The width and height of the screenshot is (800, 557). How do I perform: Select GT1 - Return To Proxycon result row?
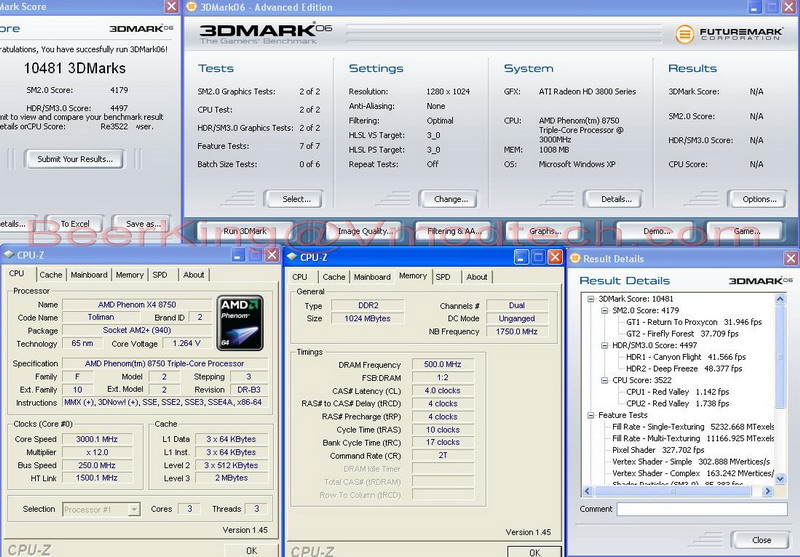694,322
